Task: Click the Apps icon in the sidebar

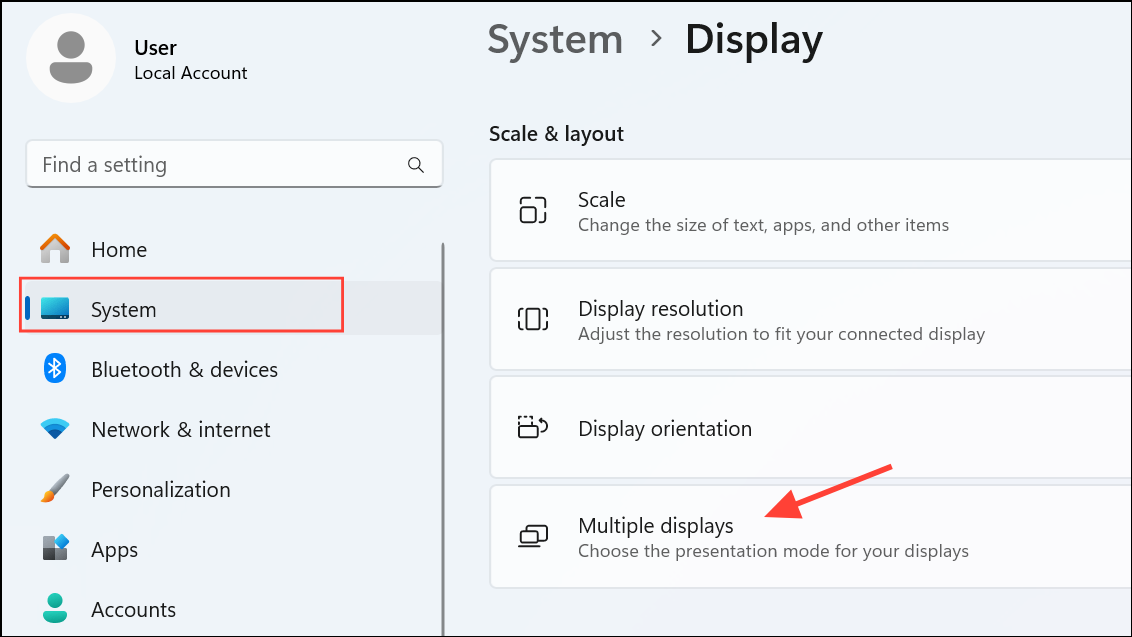Action: (x=55, y=549)
